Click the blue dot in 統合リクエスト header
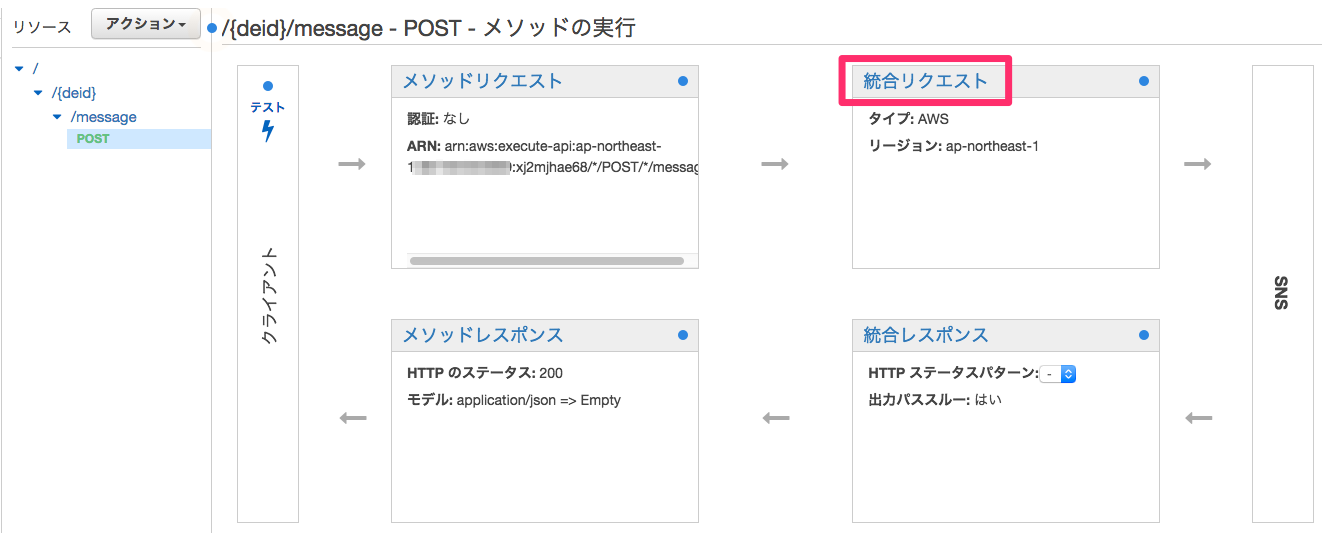Screen dimensions: 1322x533 pyautogui.click(x=1144, y=81)
